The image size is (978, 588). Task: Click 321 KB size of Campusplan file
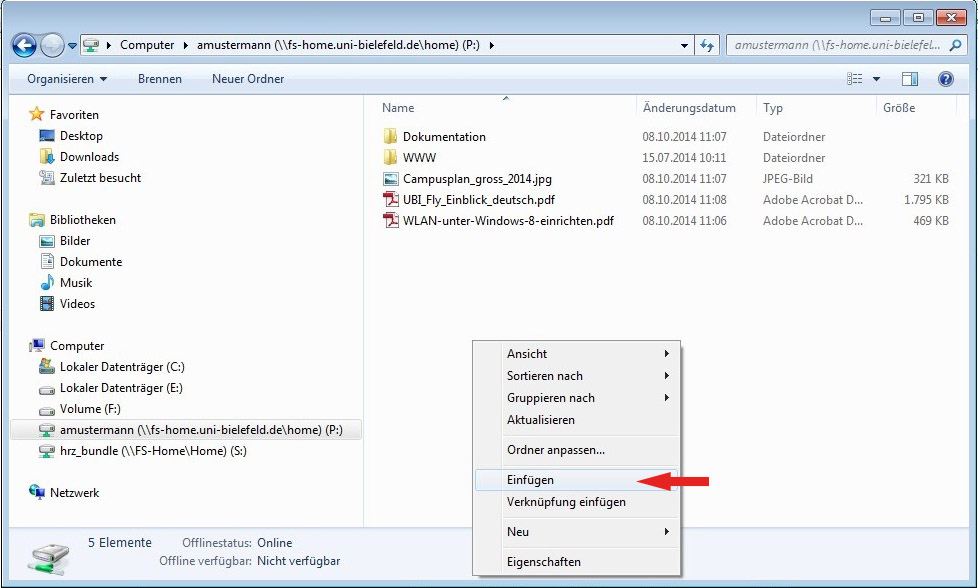(x=931, y=179)
